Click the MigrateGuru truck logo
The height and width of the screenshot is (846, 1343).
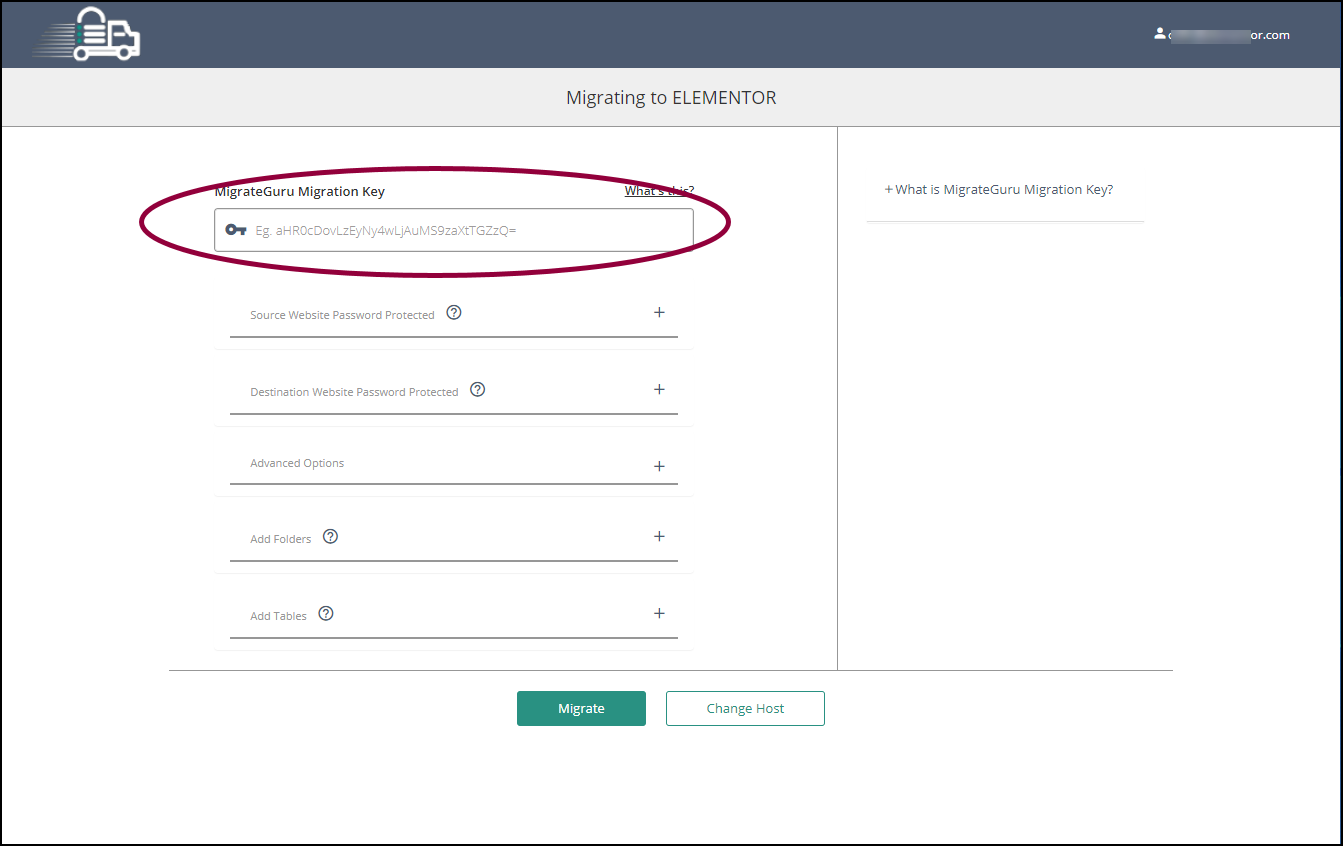[x=87, y=34]
